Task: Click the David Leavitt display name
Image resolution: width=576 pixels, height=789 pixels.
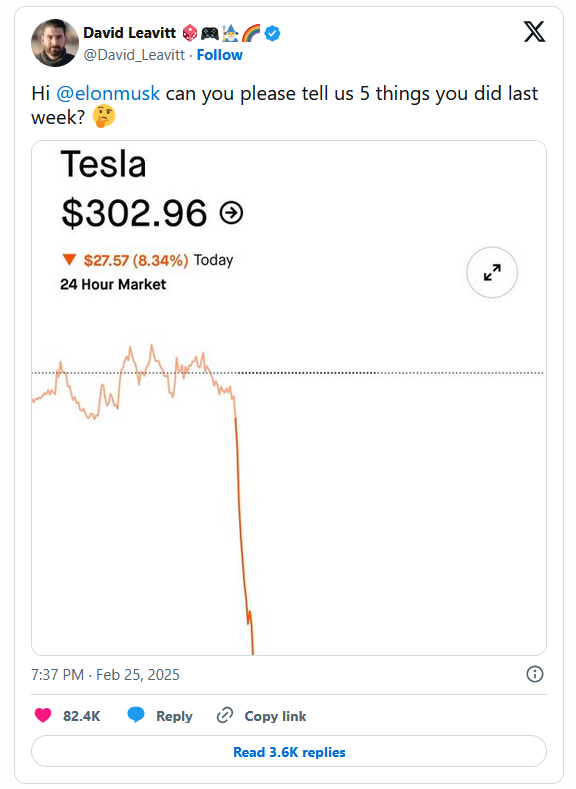Action: (129, 33)
